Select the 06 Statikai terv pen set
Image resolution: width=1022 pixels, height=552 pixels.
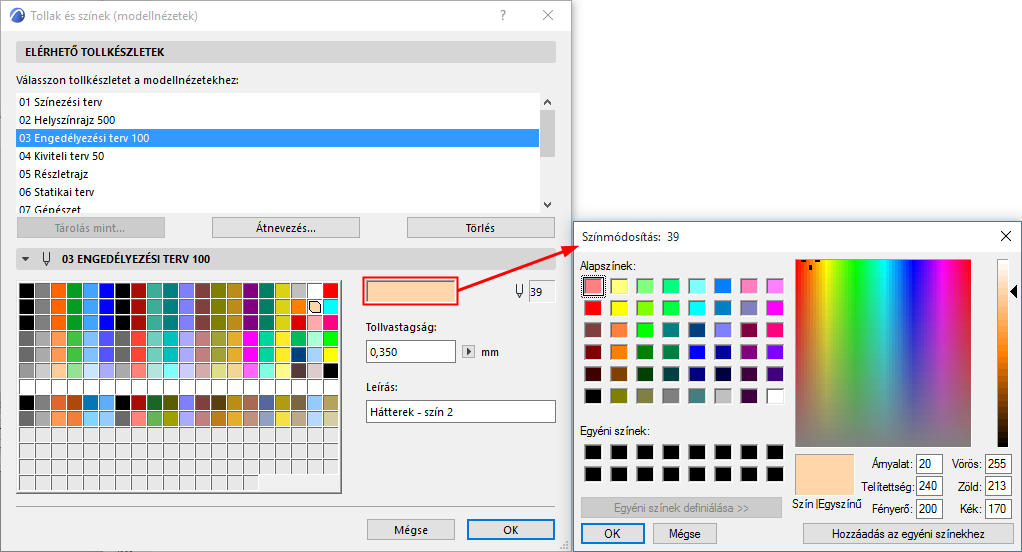tap(278, 192)
